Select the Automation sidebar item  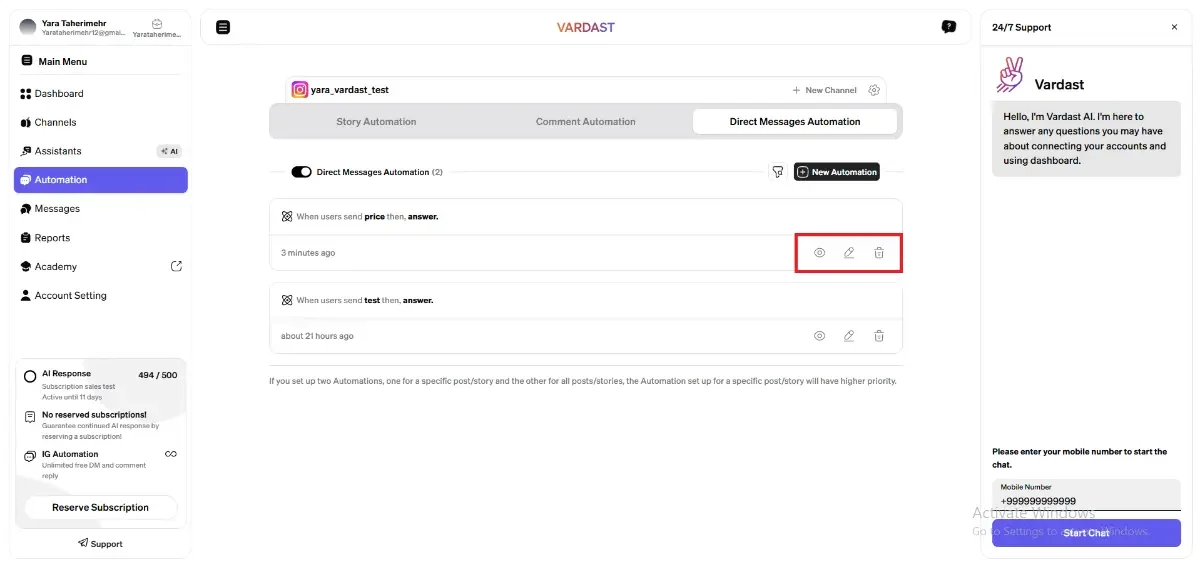[x=100, y=180]
